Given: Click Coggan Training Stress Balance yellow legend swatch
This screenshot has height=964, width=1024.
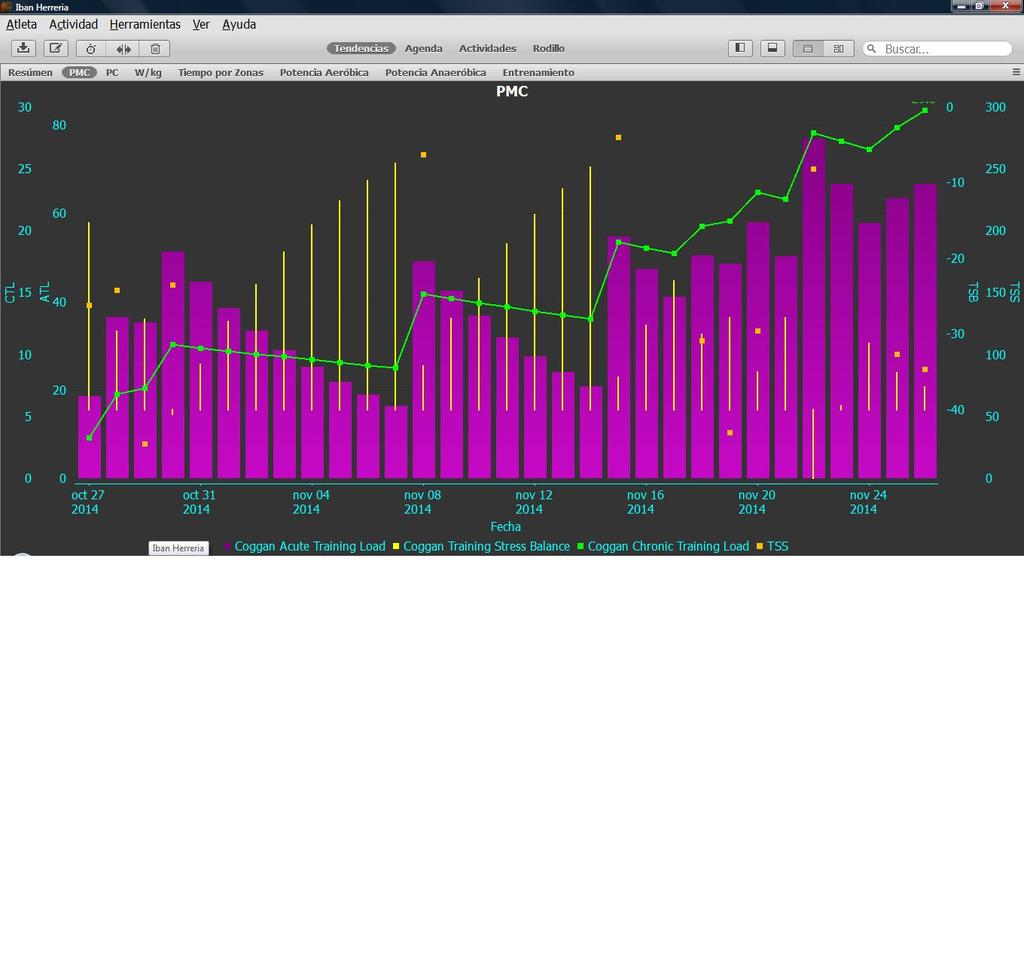Looking at the screenshot, I should point(396,547).
